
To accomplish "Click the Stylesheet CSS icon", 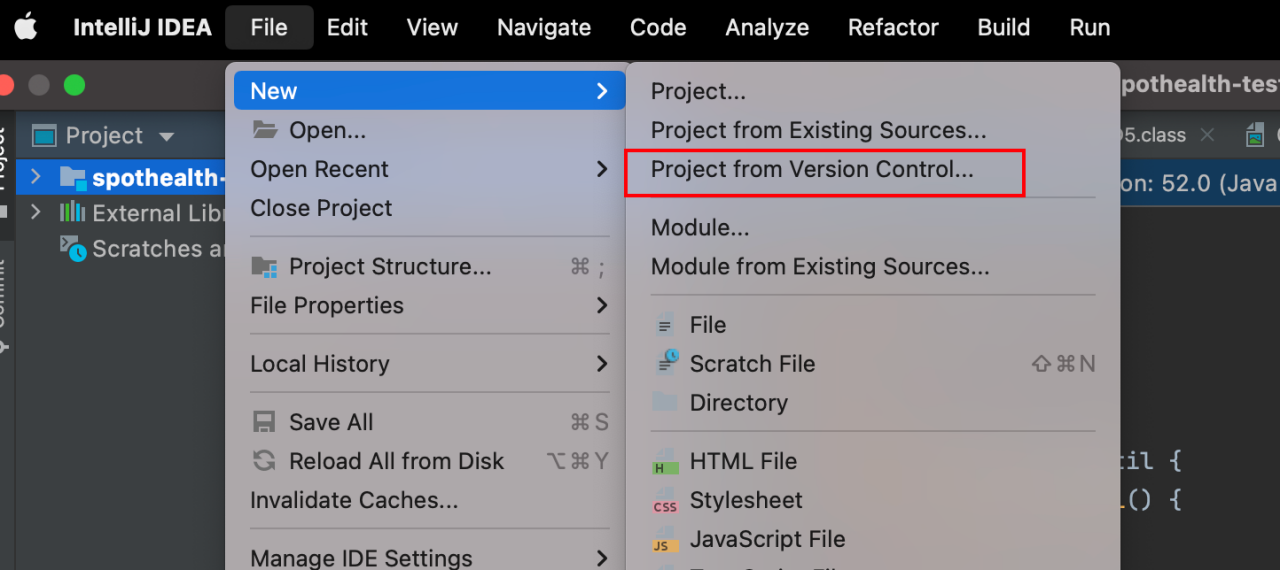I will click(x=665, y=501).
